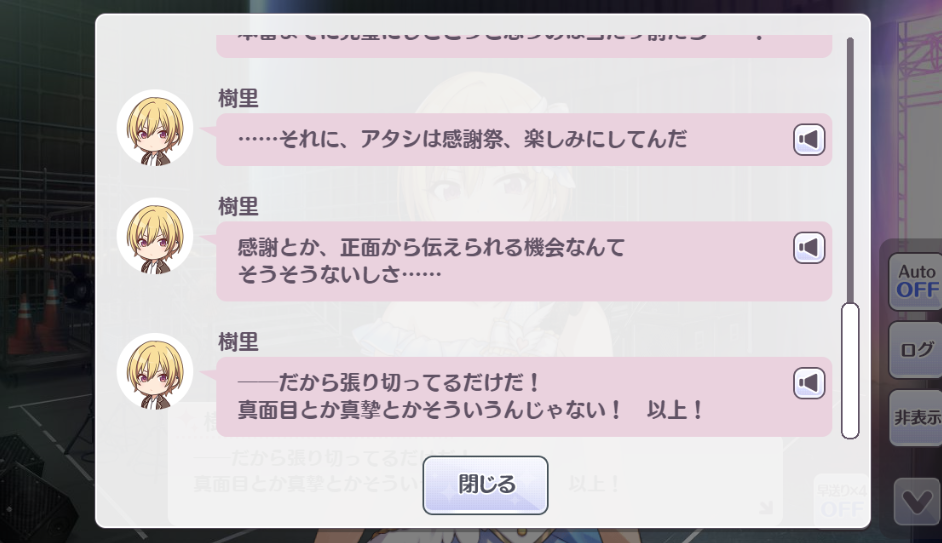This screenshot has height=543, width=942.
Task: Click the advance arrow in dimmed dialogue box
Action: [765, 508]
